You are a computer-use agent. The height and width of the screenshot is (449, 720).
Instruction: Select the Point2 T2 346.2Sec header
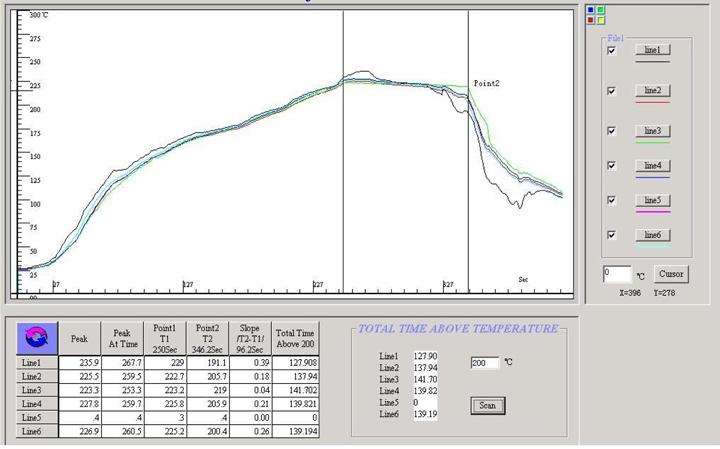[208, 339]
